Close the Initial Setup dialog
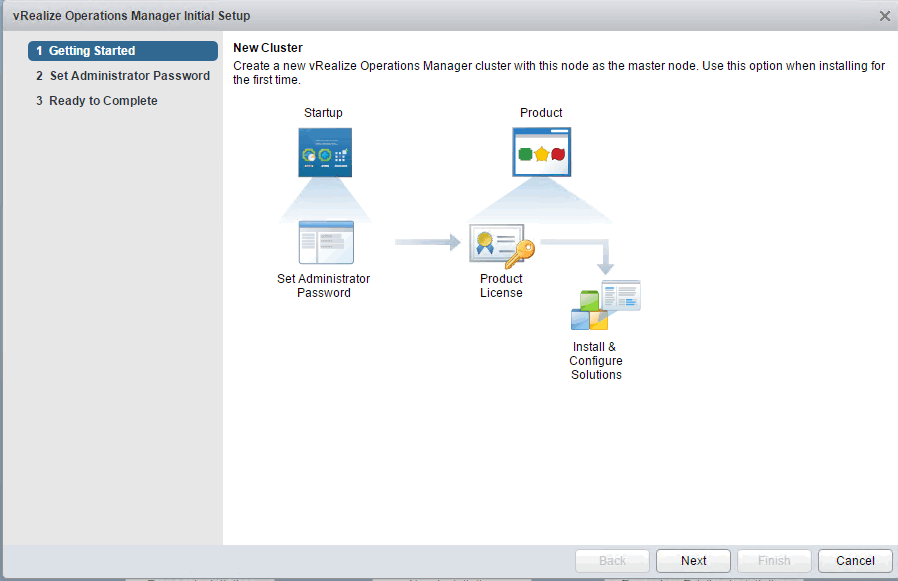 click(x=884, y=16)
